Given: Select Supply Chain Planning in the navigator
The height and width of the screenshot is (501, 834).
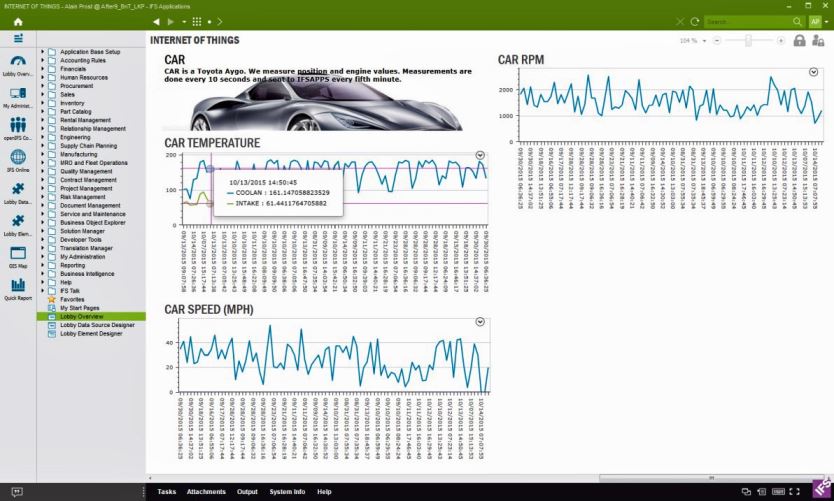Looking at the screenshot, I should pos(88,146).
